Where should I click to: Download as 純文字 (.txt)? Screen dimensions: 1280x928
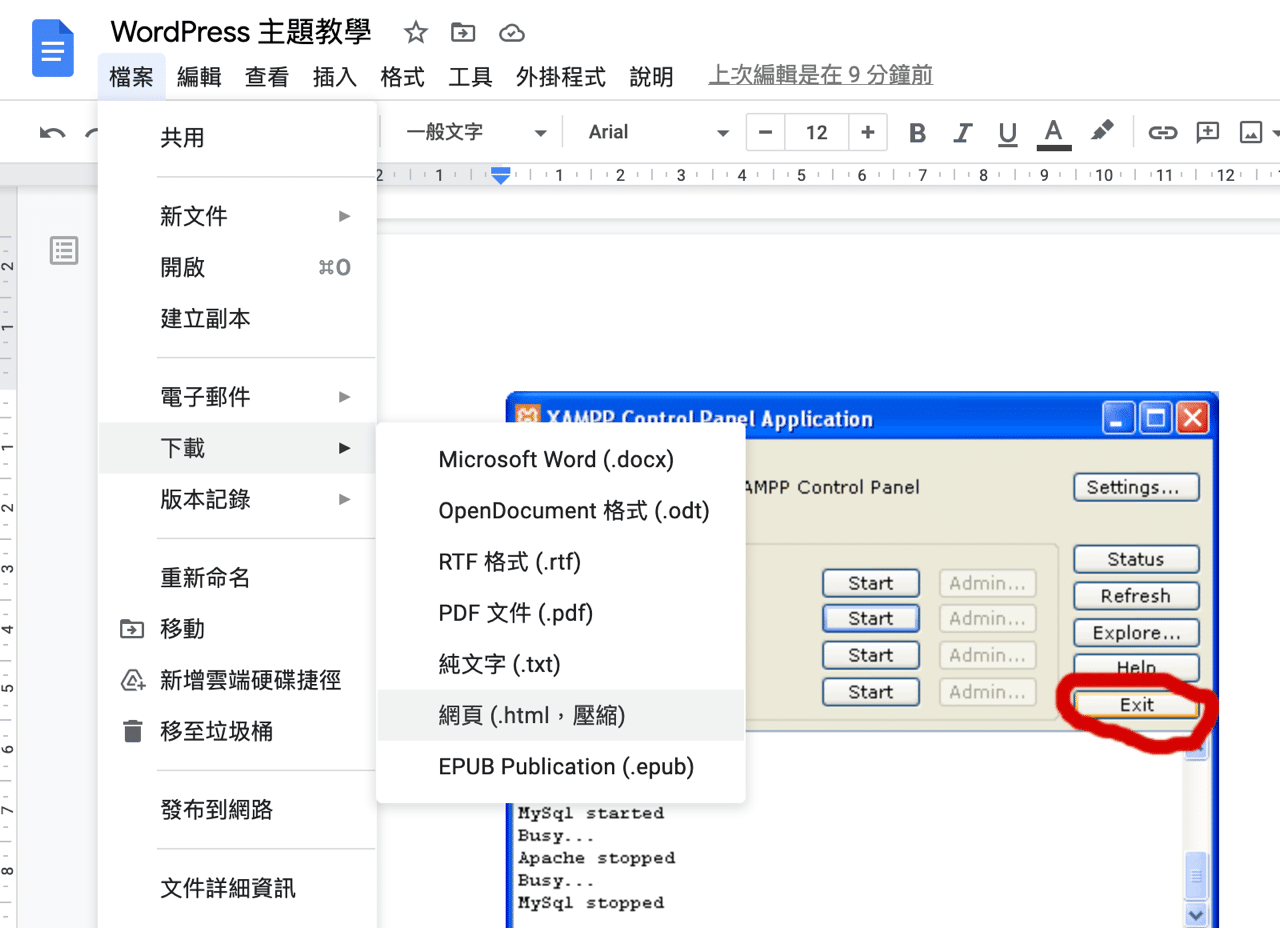click(x=560, y=664)
